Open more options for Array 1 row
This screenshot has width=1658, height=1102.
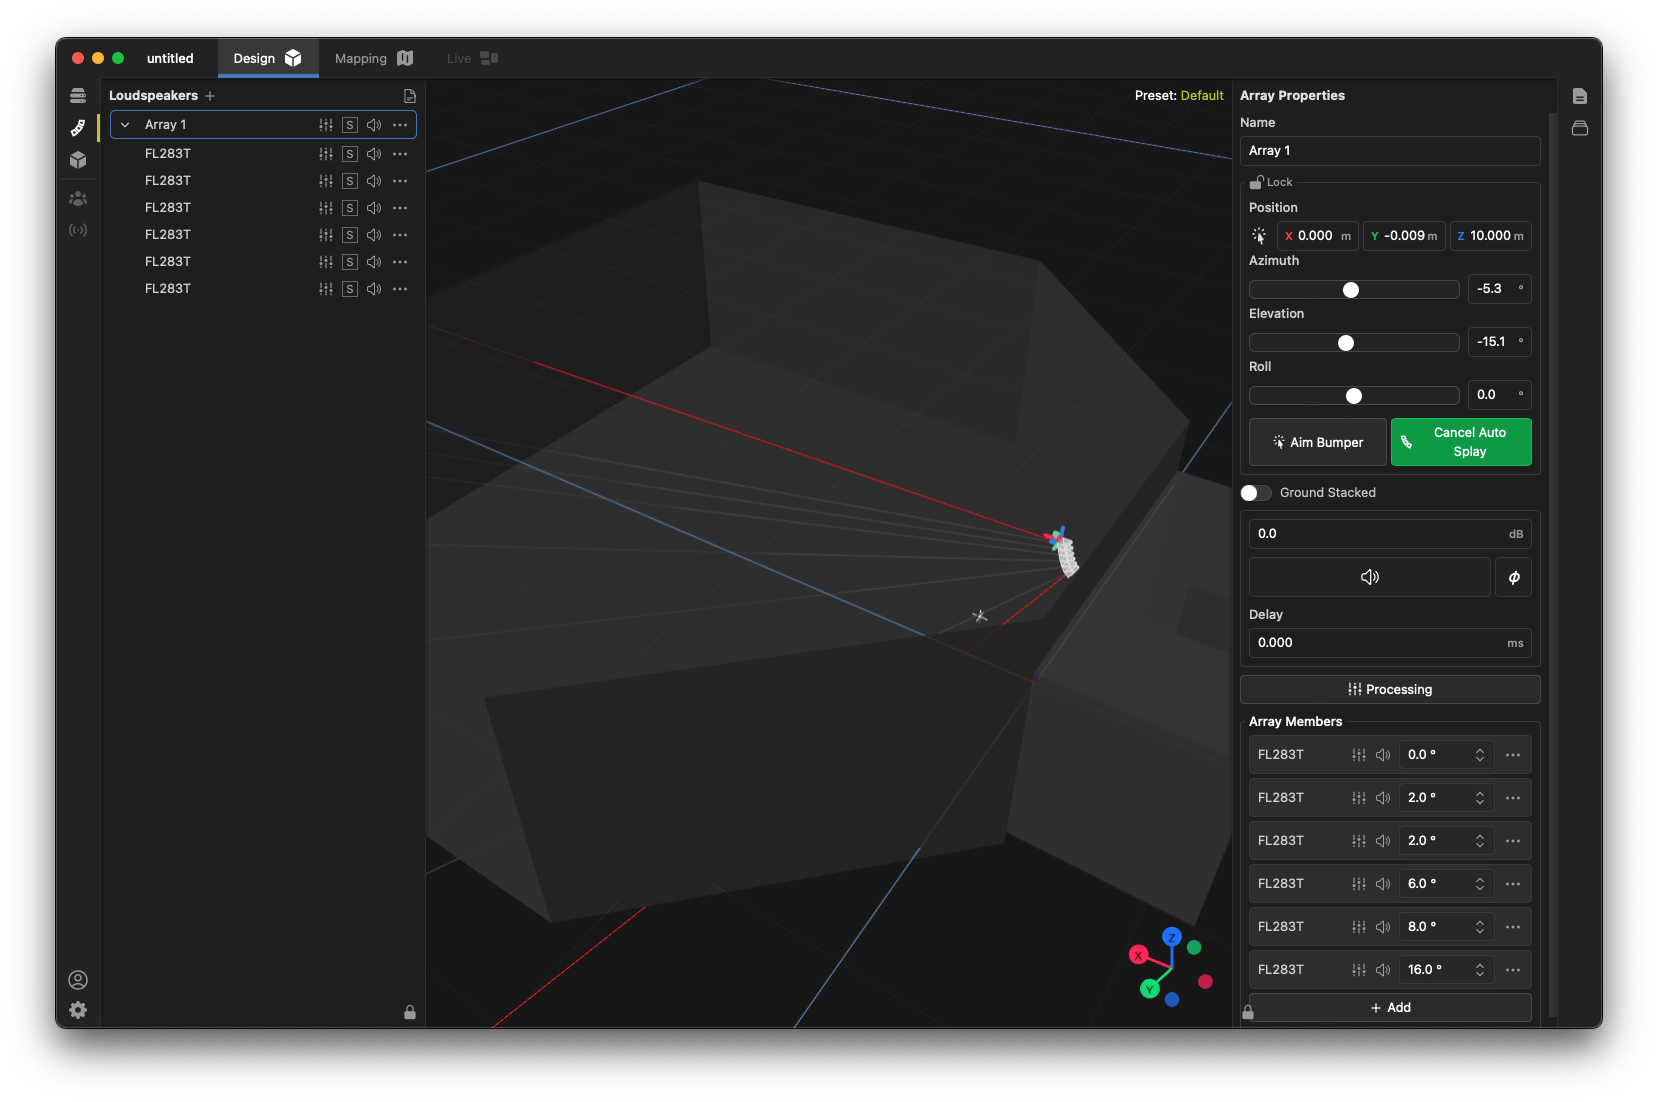400,125
